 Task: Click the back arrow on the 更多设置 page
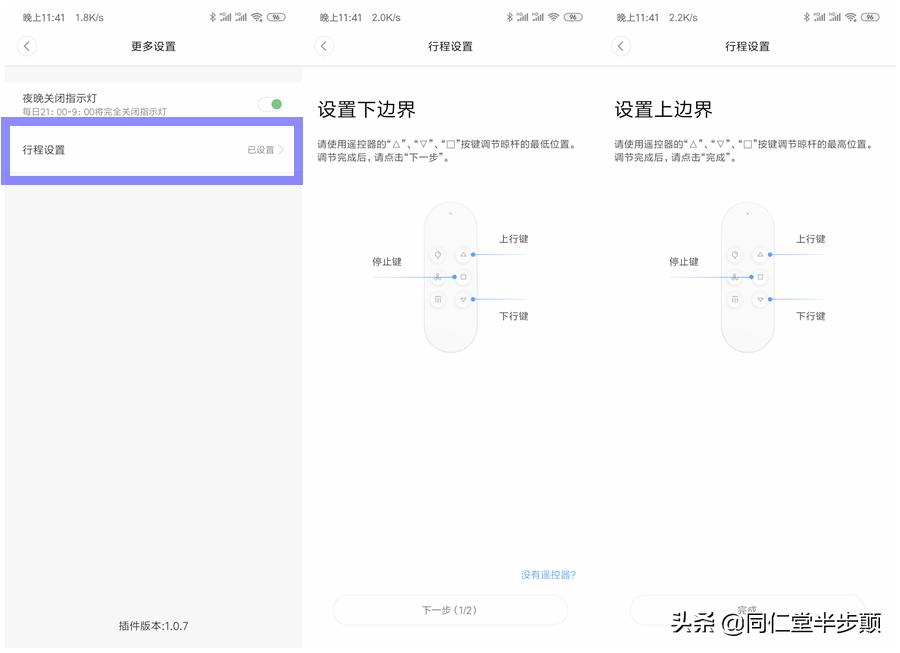pos(26,46)
